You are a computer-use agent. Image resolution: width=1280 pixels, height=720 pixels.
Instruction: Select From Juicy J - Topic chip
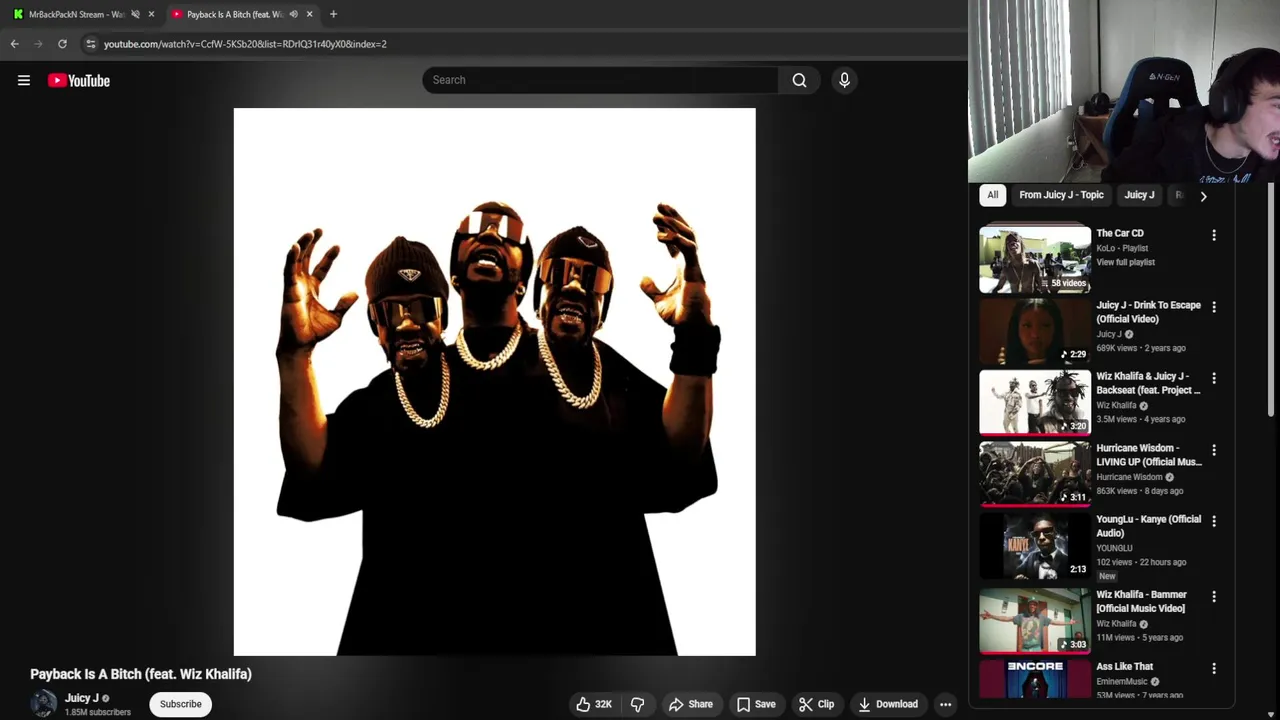click(x=1061, y=195)
